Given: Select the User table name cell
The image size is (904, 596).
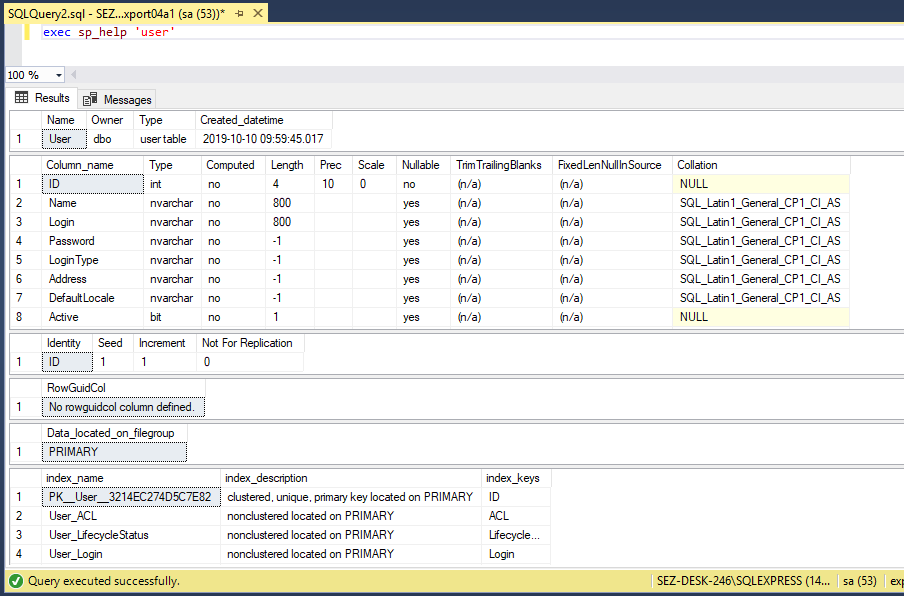Looking at the screenshot, I should tap(60, 139).
